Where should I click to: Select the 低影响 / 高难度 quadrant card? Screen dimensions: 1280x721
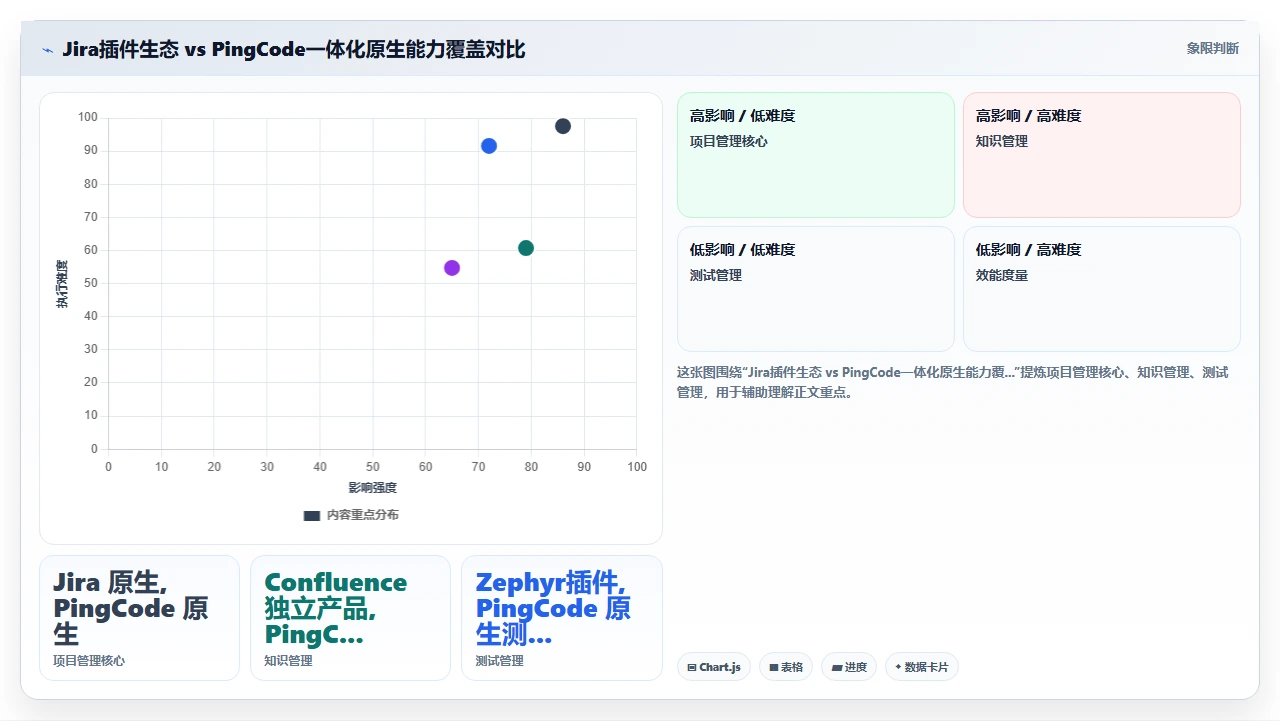pos(1102,289)
